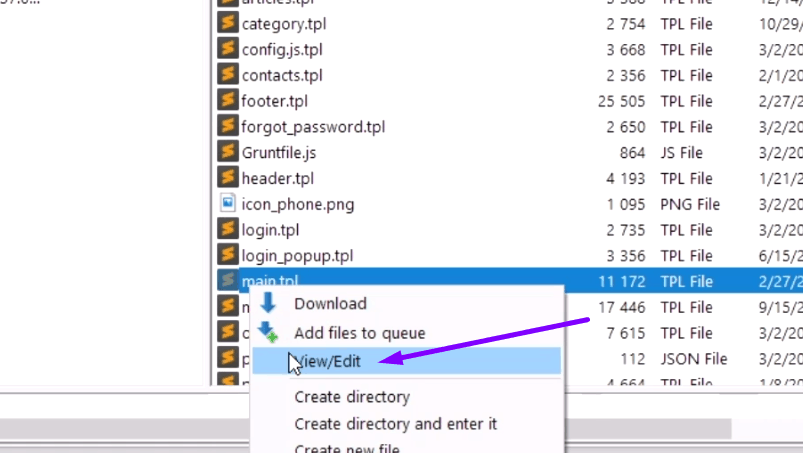Click the 864 size of Gruntfile.js
The image size is (803, 453).
click(632, 153)
